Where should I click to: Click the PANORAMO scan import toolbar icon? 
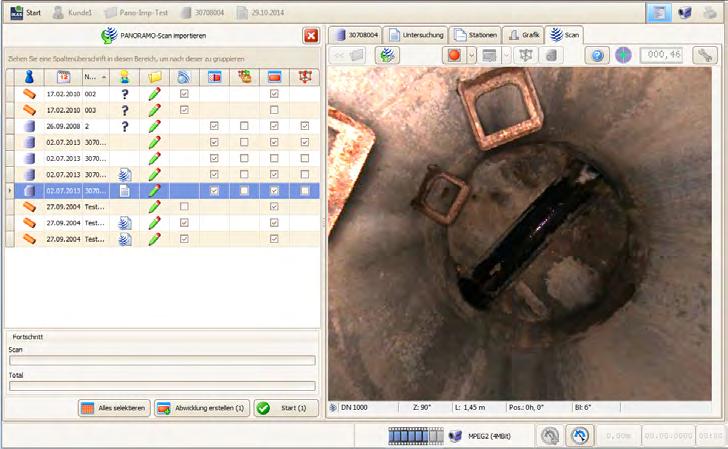387,55
